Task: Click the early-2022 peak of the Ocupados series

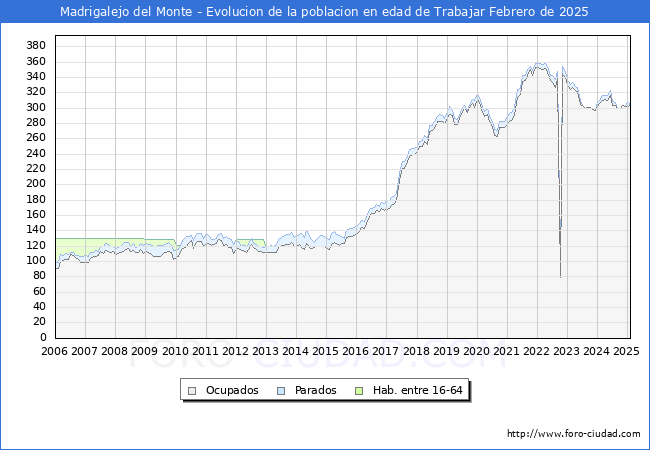Action: 538,65
